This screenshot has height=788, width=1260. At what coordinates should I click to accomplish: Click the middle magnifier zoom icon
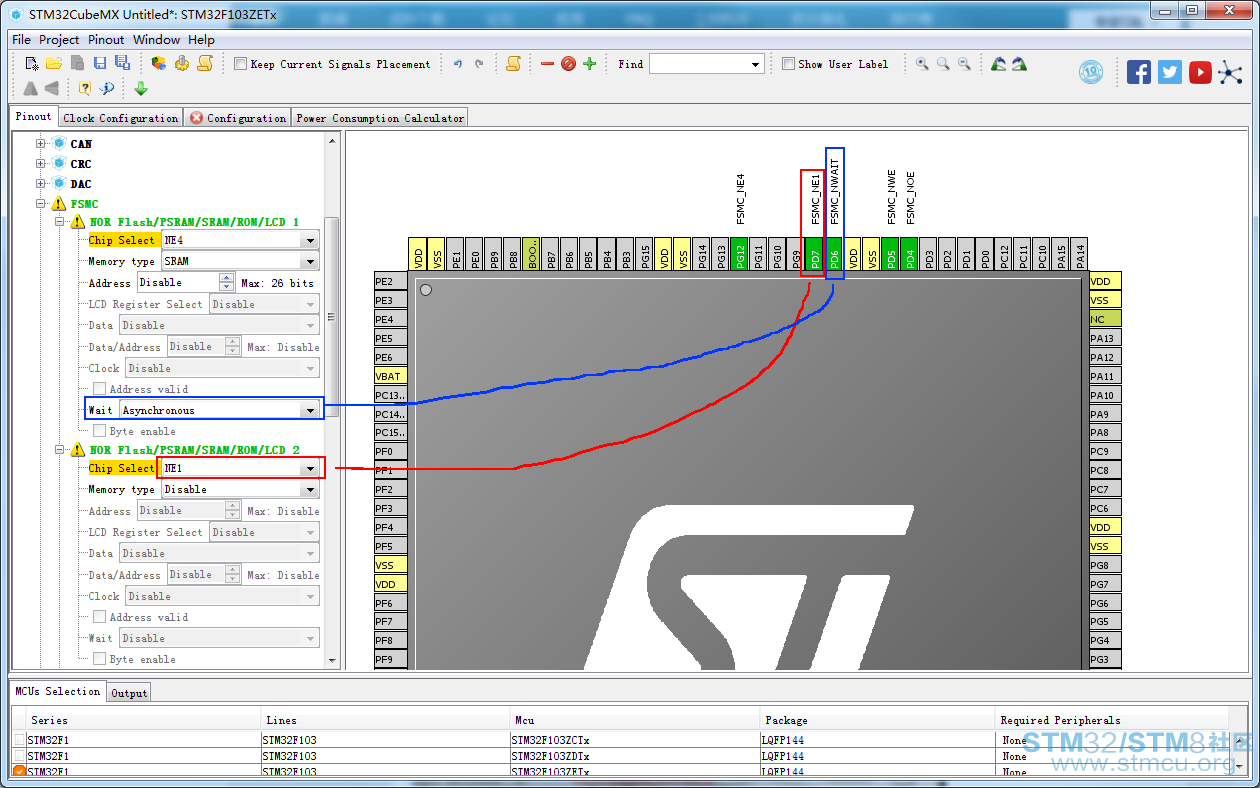pyautogui.click(x=943, y=64)
